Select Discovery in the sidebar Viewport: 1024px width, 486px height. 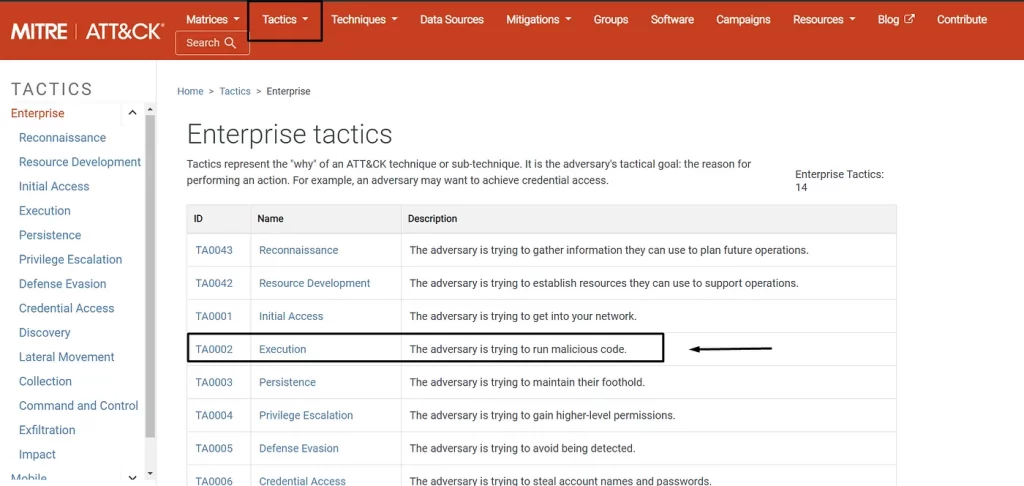pos(44,332)
